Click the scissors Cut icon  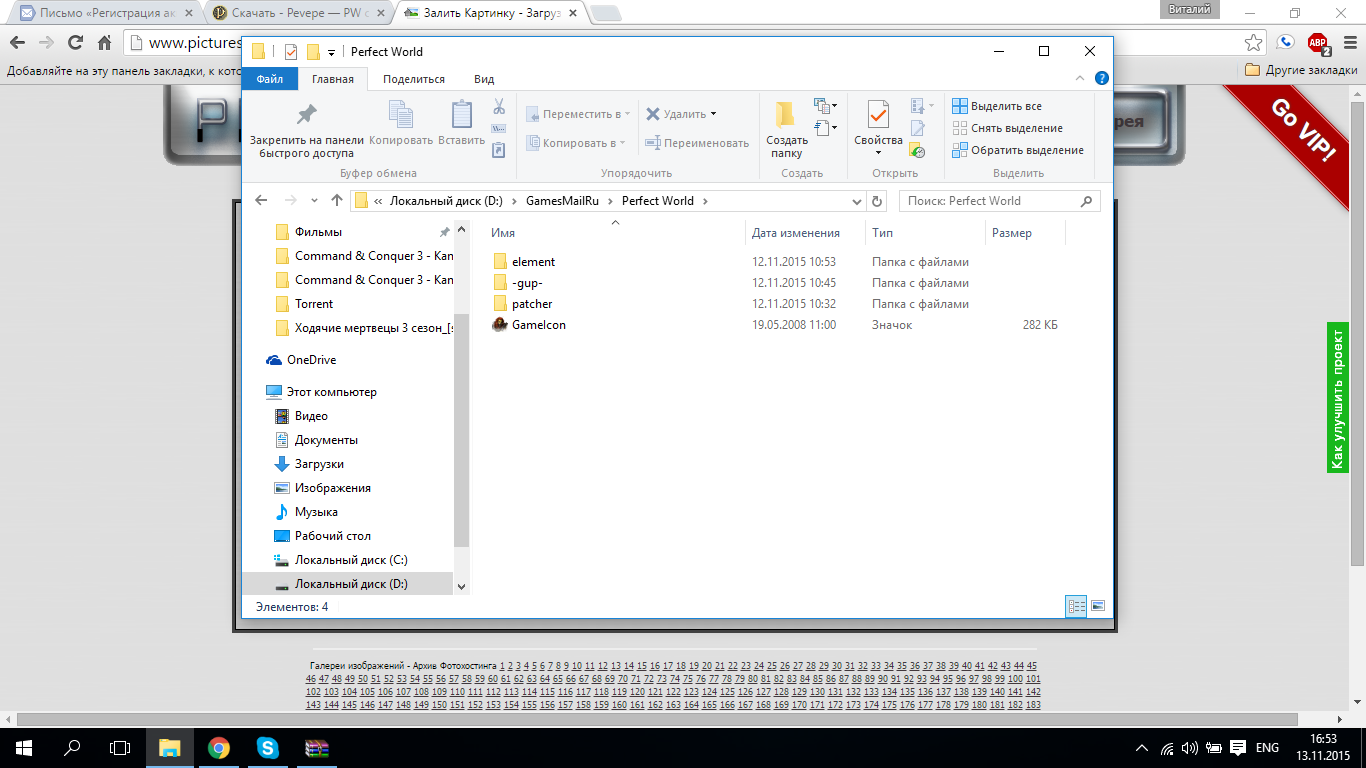499,106
